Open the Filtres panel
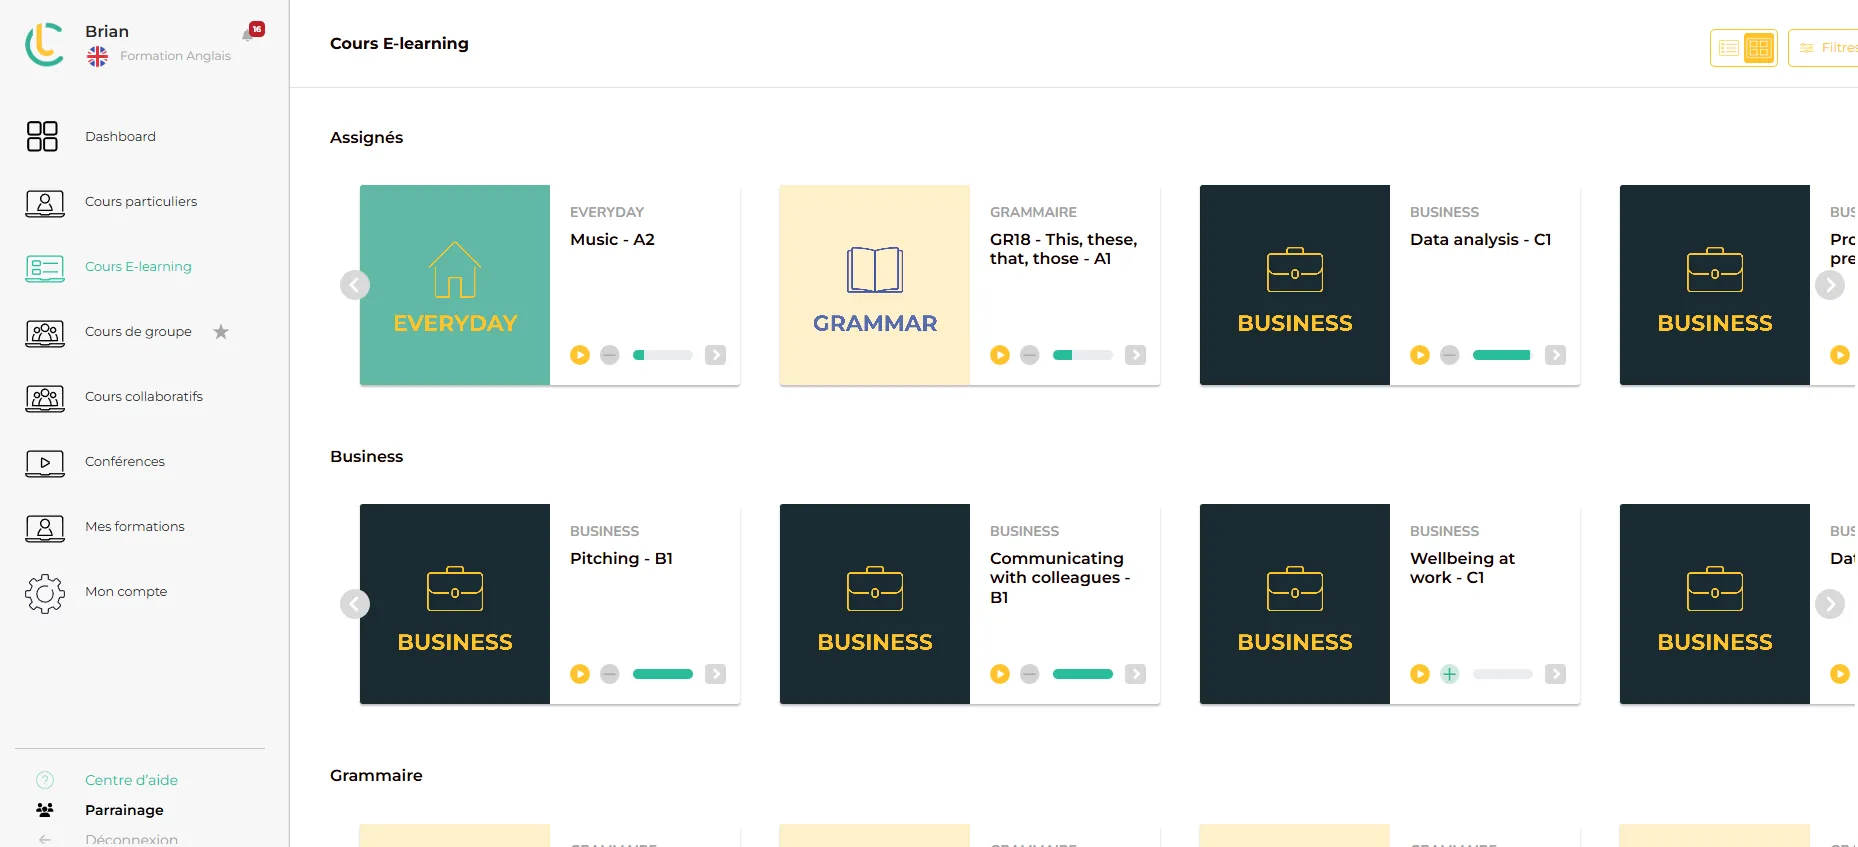This screenshot has height=847, width=1858. pos(1824,48)
